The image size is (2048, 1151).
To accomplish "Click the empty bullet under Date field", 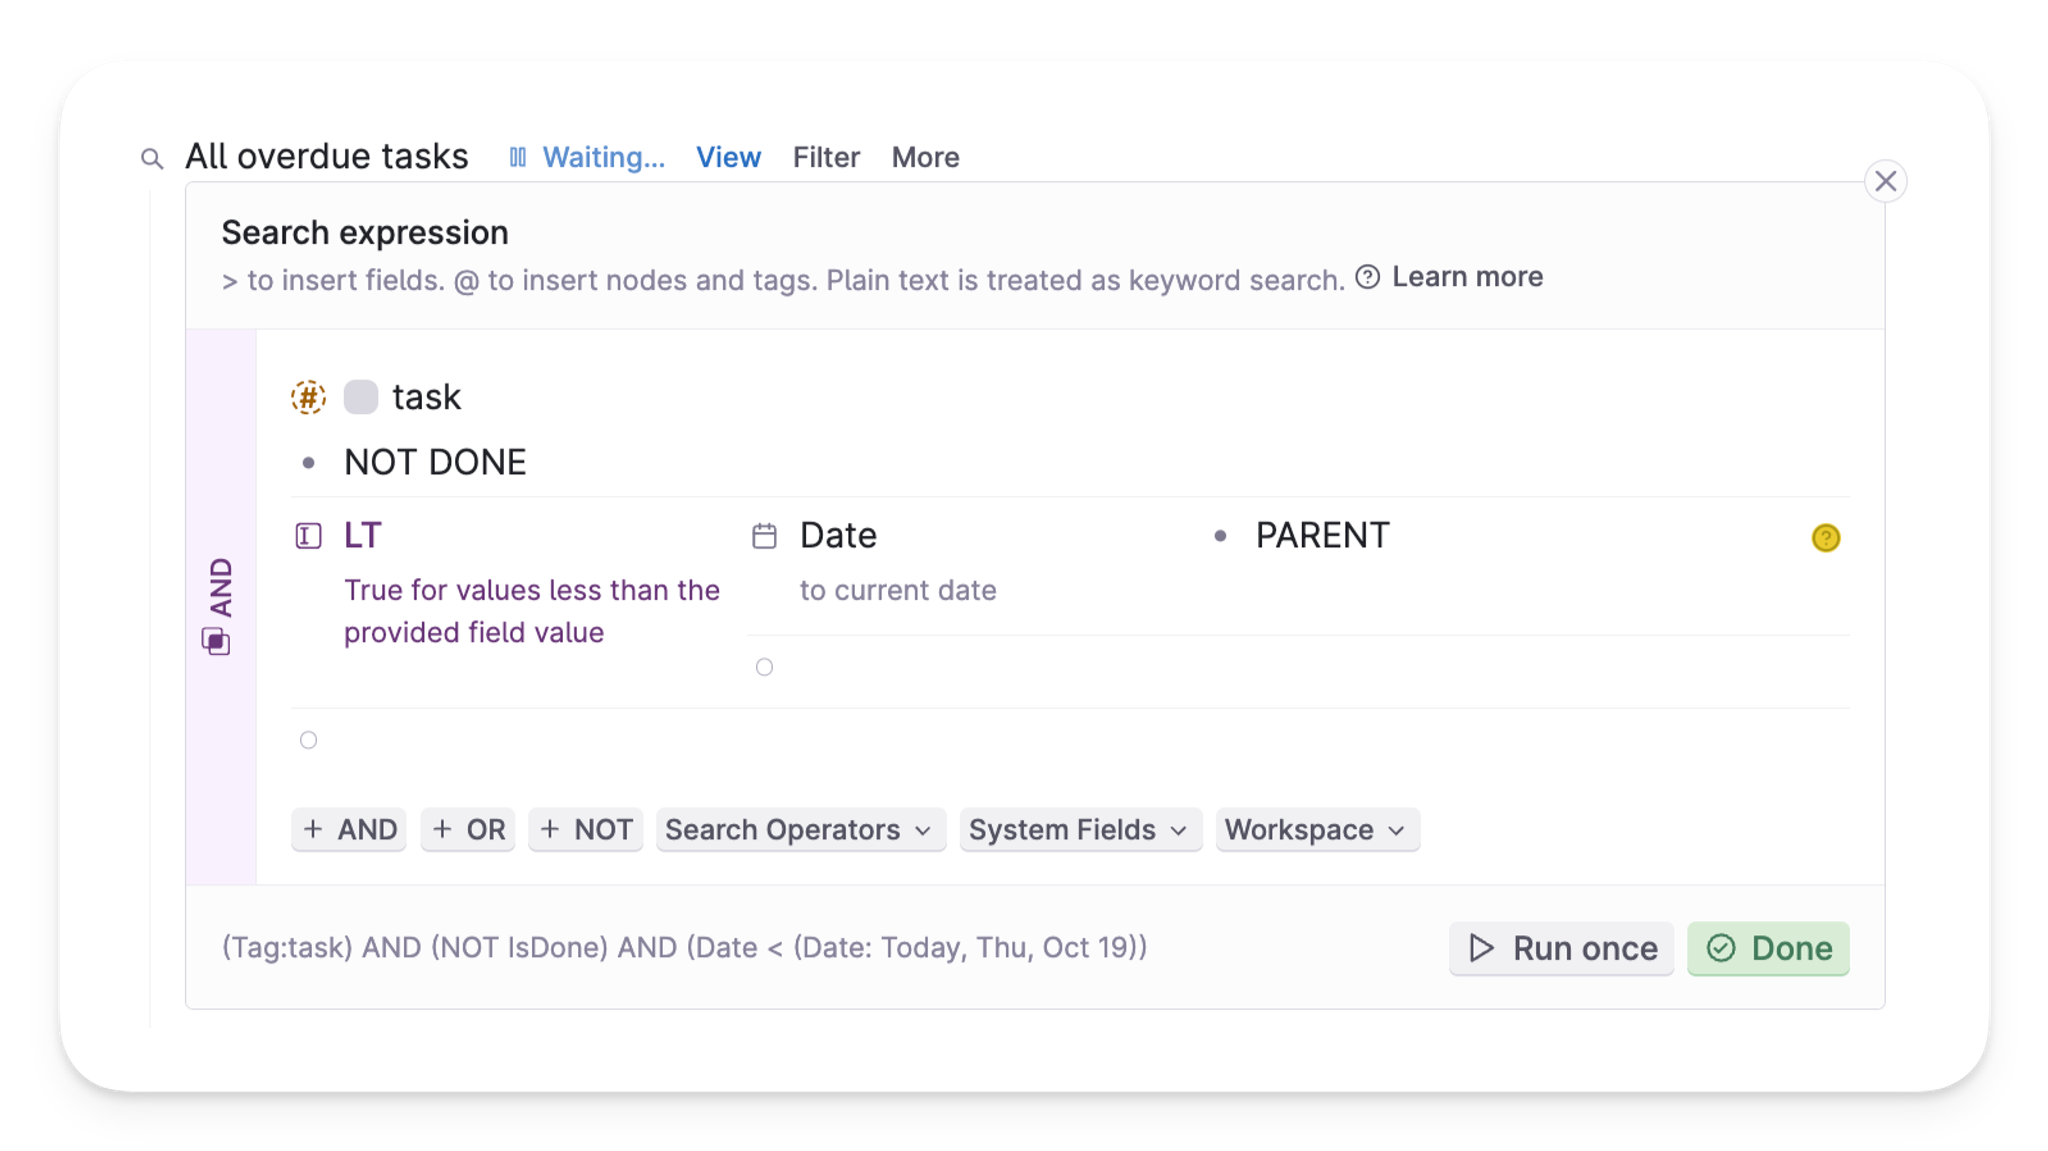I will click(764, 667).
